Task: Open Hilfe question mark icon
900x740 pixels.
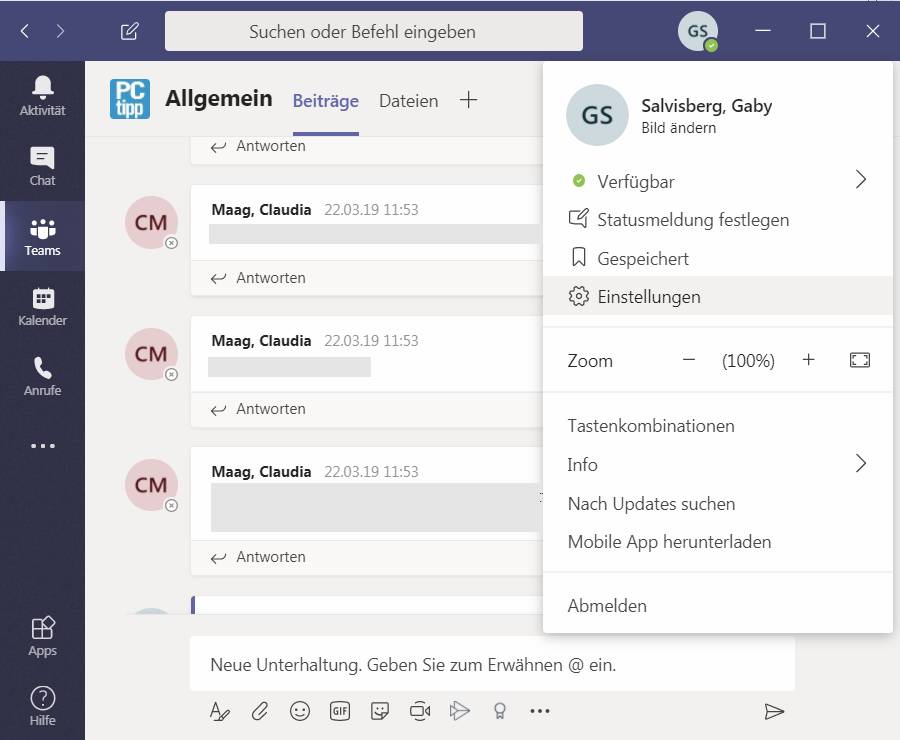Action: click(x=42, y=706)
